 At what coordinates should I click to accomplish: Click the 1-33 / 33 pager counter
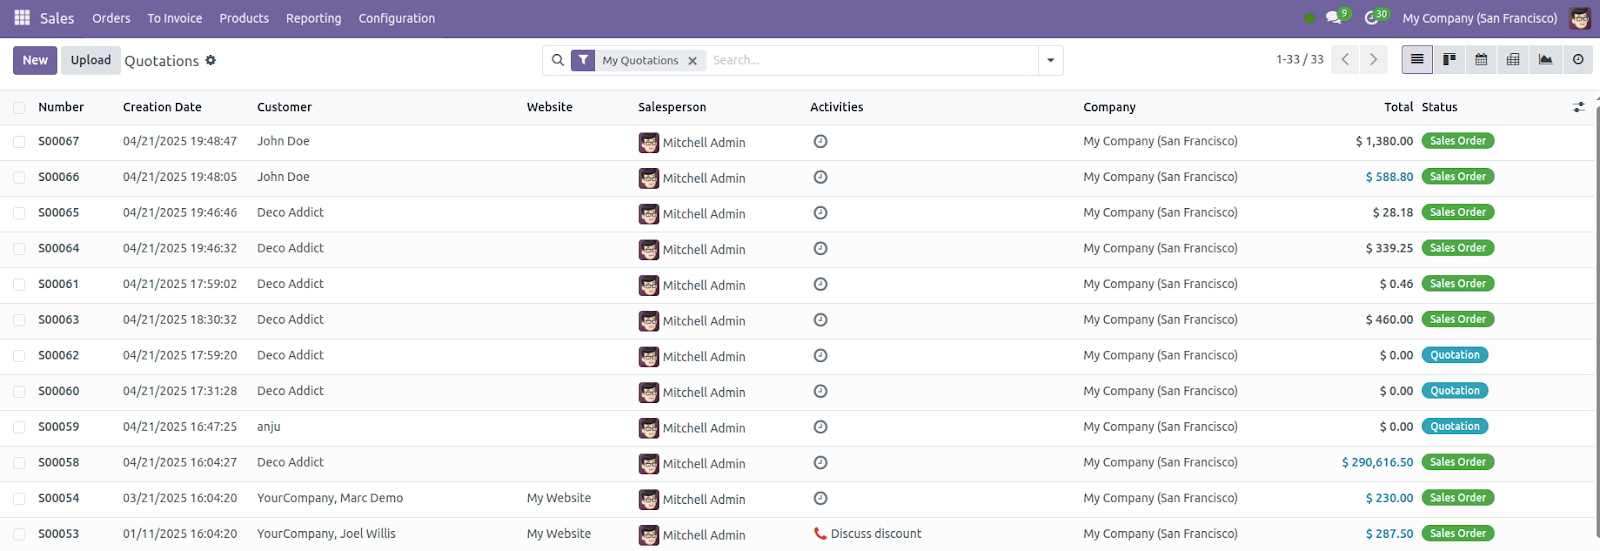pyautogui.click(x=1299, y=60)
